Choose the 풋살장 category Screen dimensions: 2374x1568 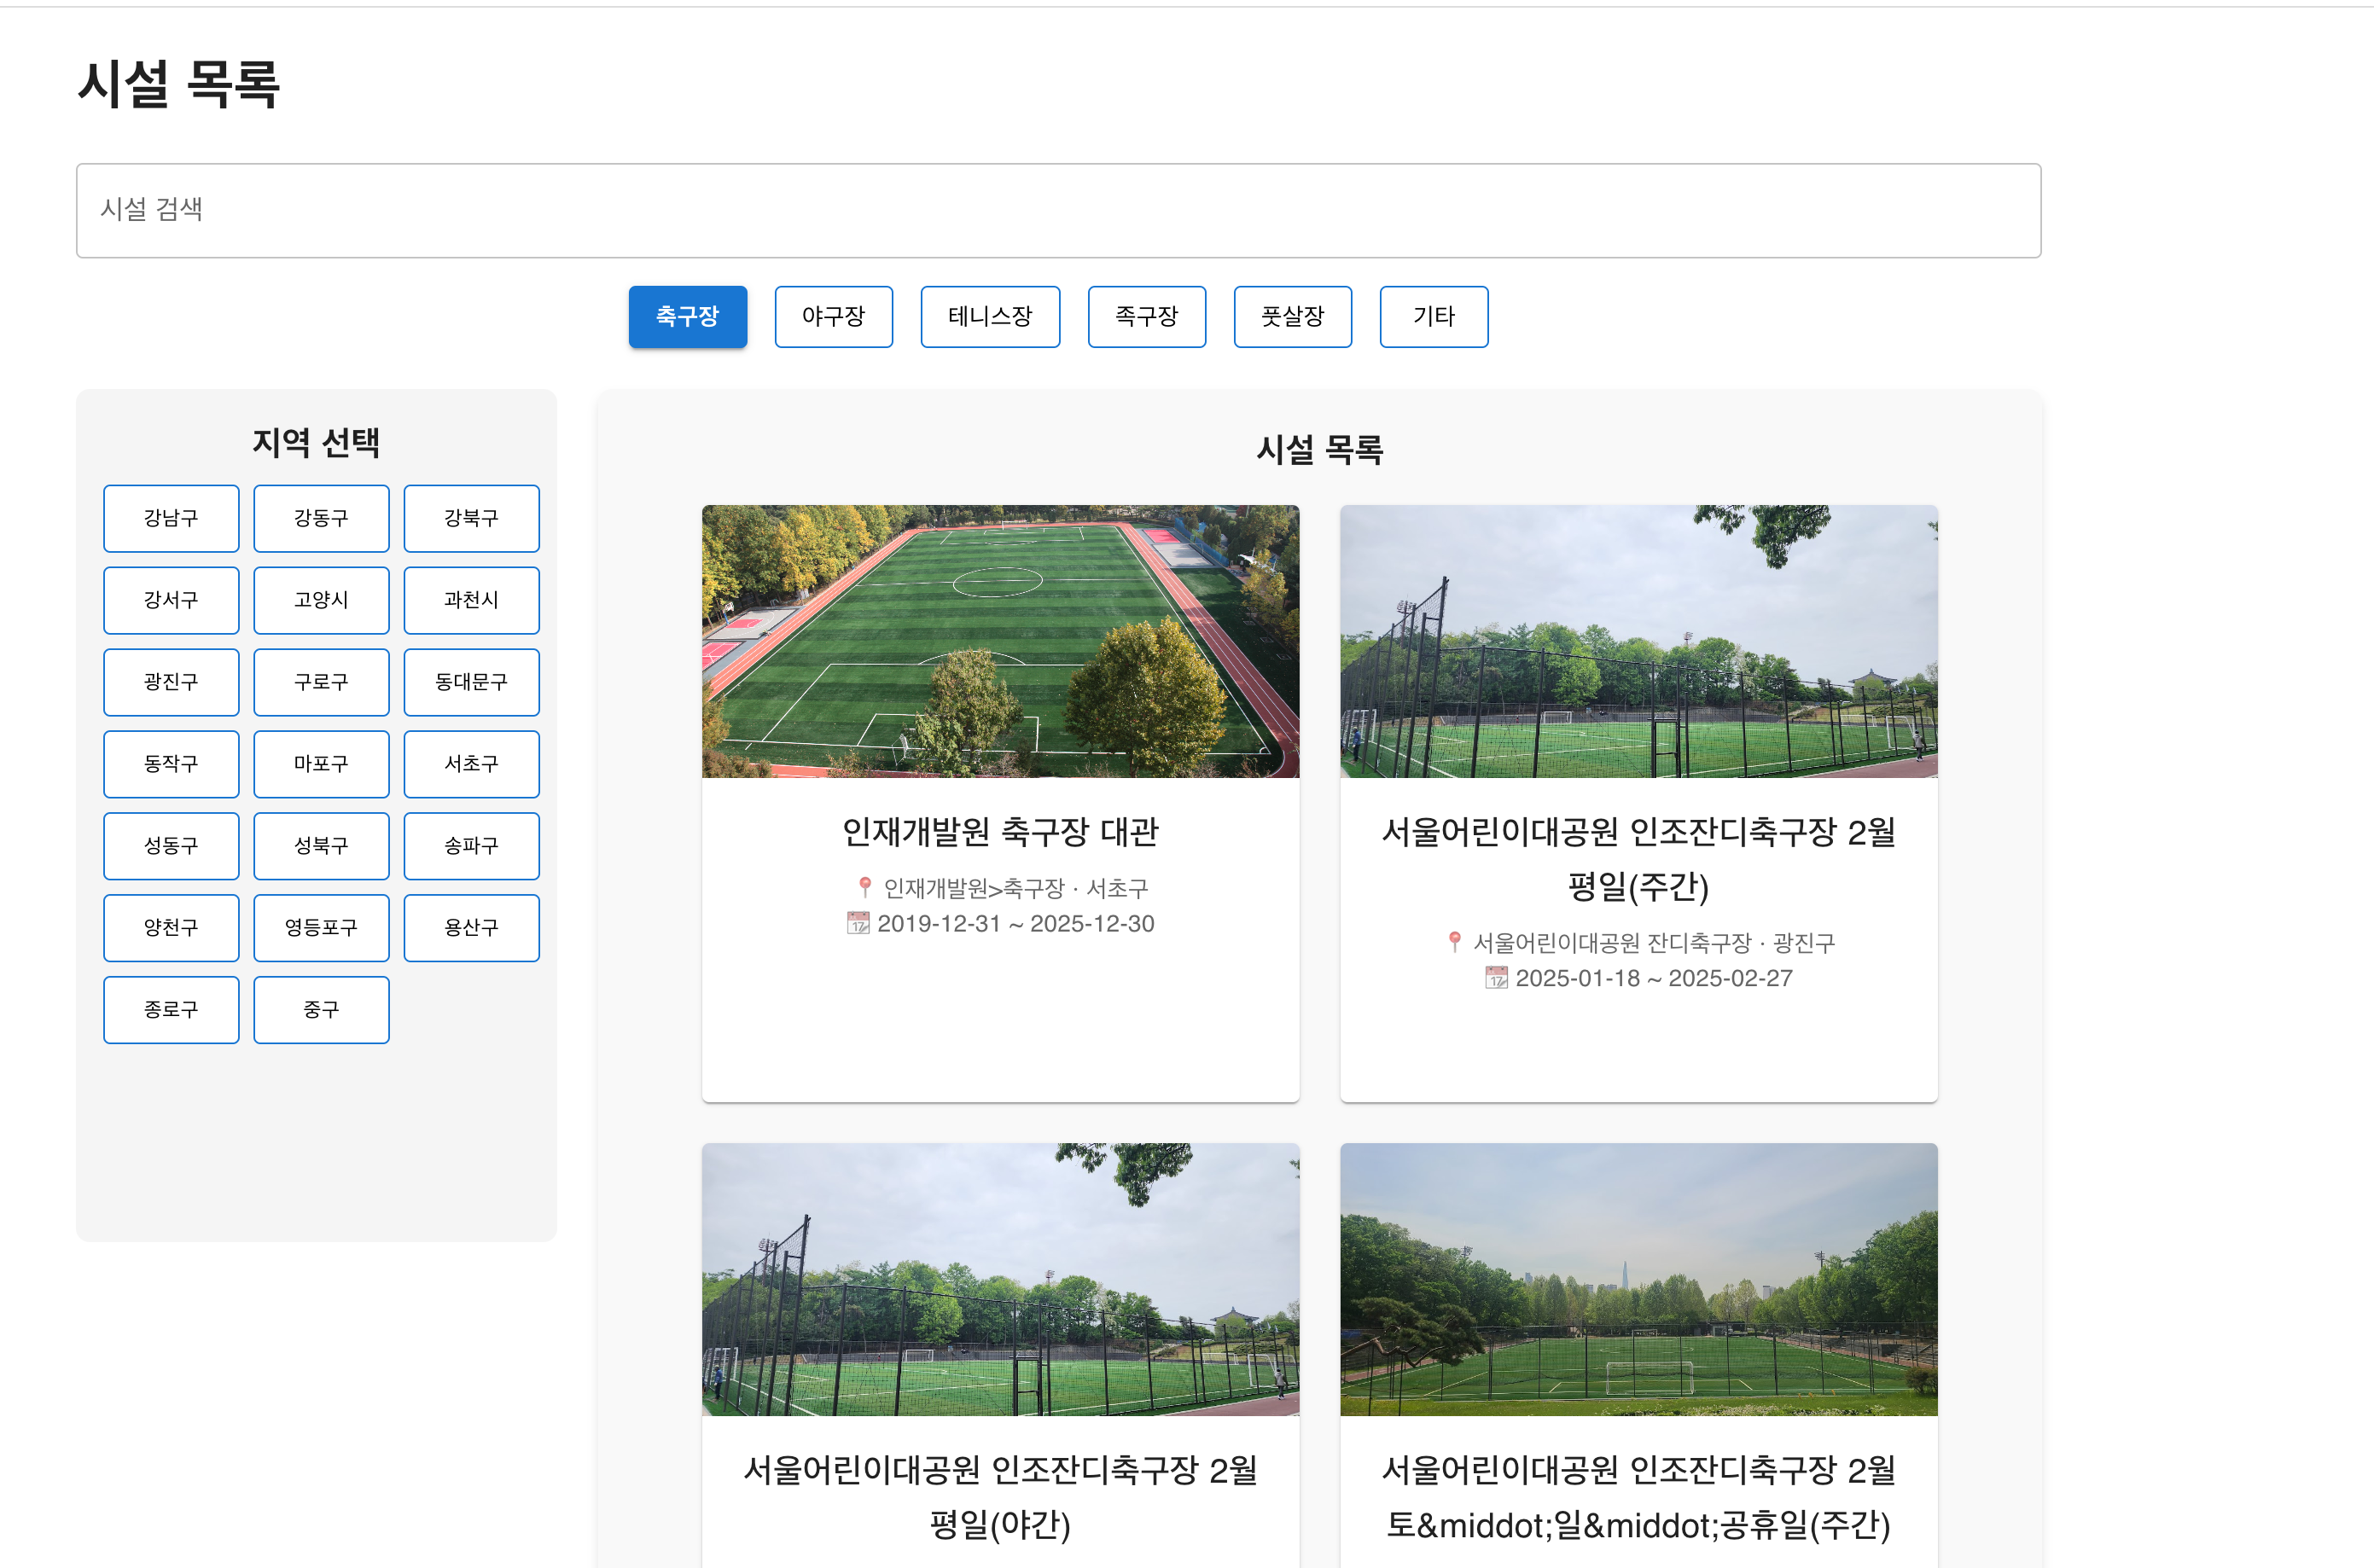click(x=1293, y=317)
